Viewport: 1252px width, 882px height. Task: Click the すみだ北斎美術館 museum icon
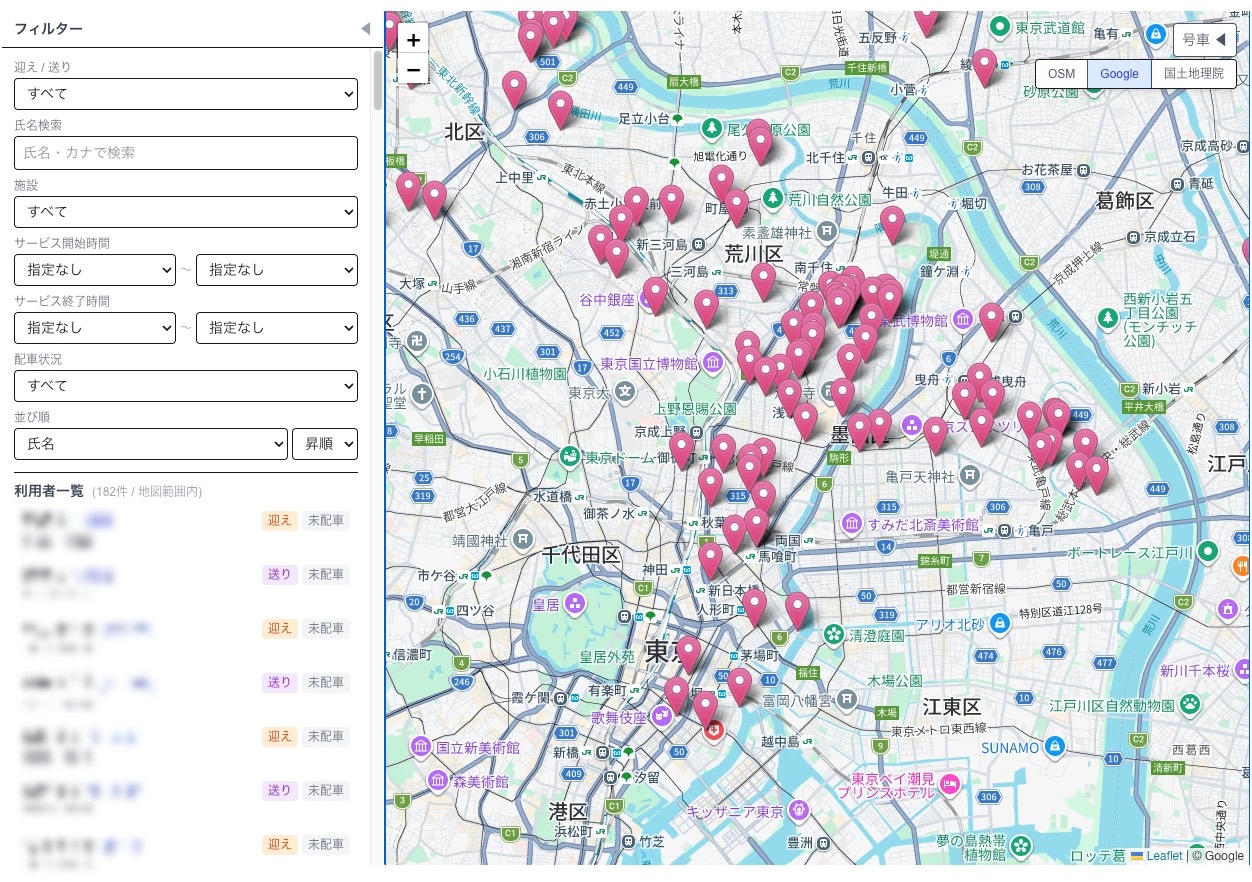pyautogui.click(x=852, y=523)
